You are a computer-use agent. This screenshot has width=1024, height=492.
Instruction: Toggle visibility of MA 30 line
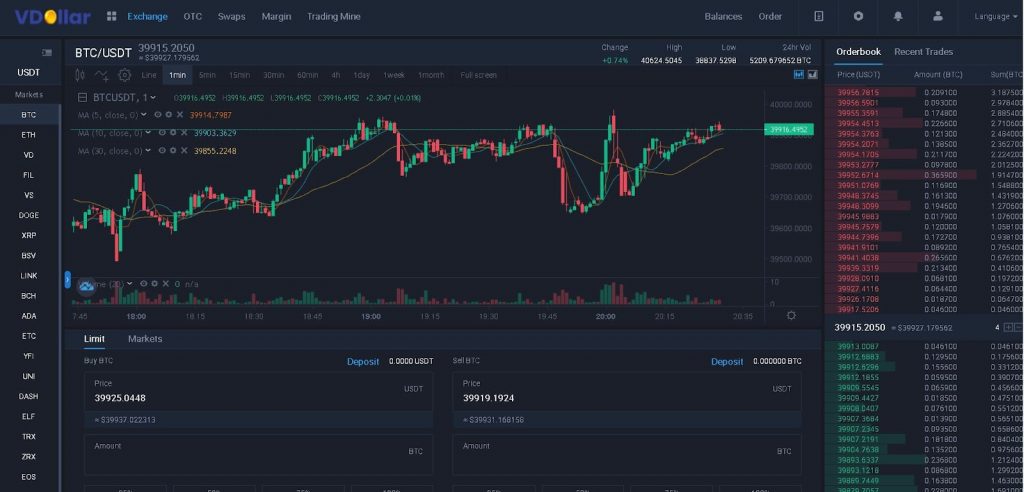[162, 151]
